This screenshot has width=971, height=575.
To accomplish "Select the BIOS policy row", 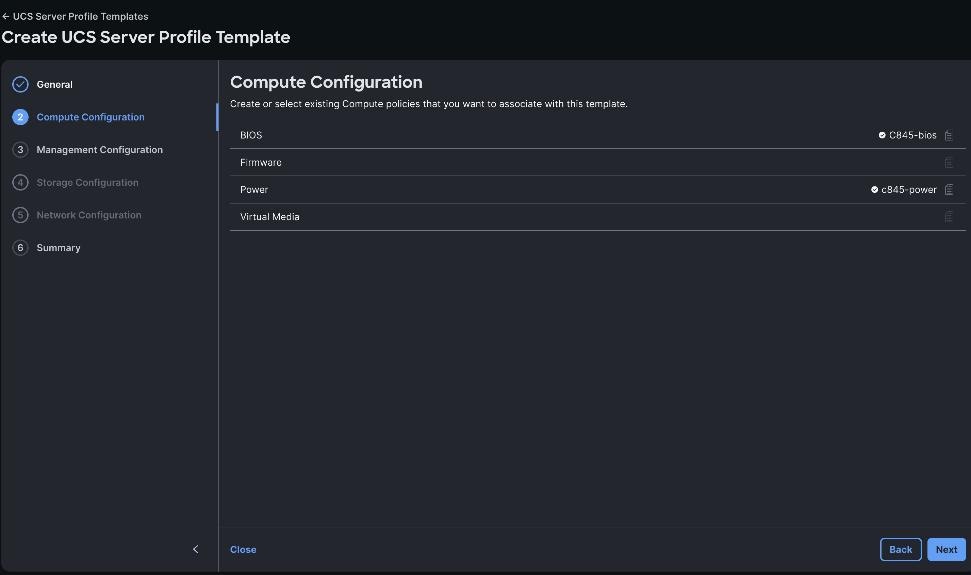I will pyautogui.click(x=598, y=135).
